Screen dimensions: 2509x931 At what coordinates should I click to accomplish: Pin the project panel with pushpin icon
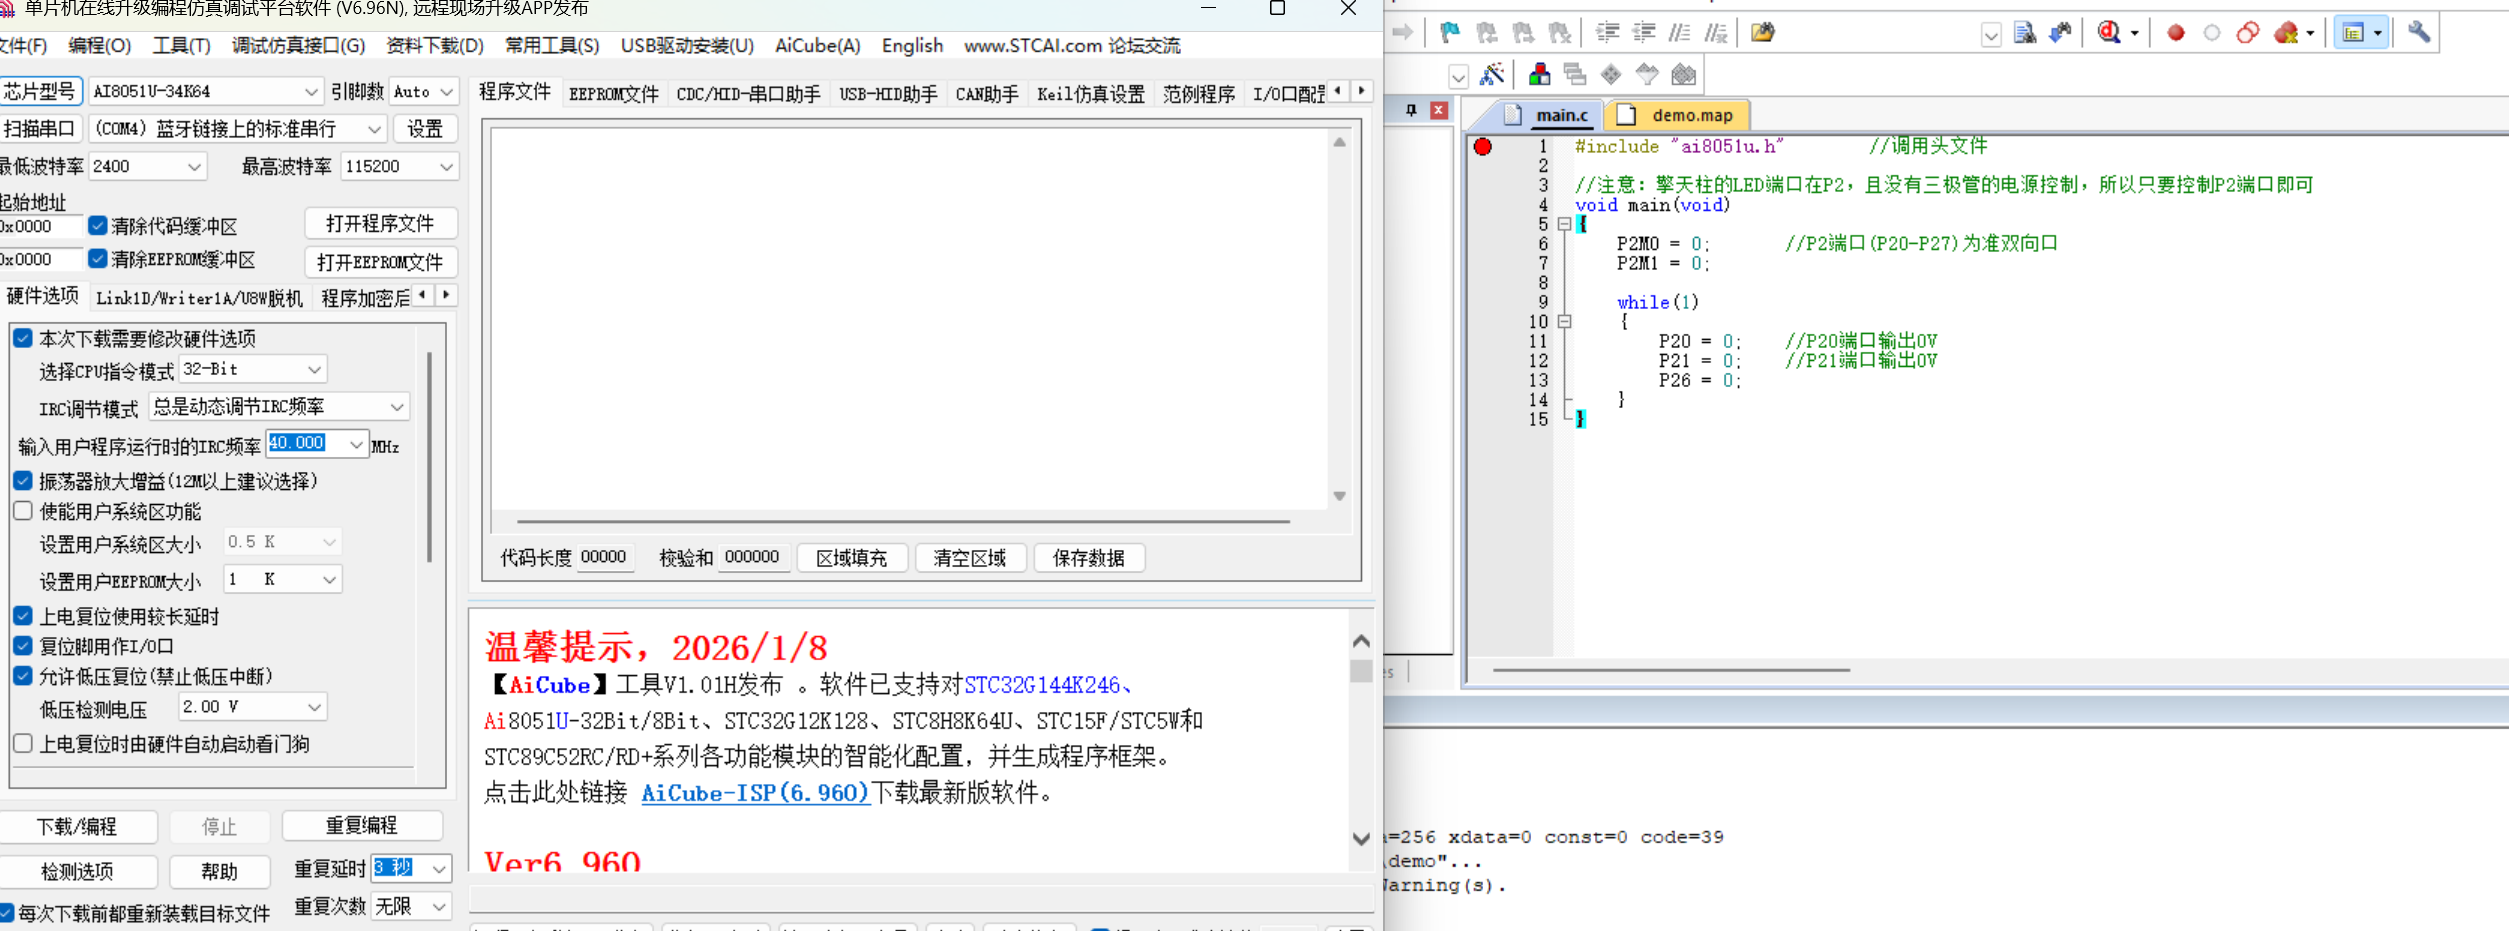(1411, 111)
